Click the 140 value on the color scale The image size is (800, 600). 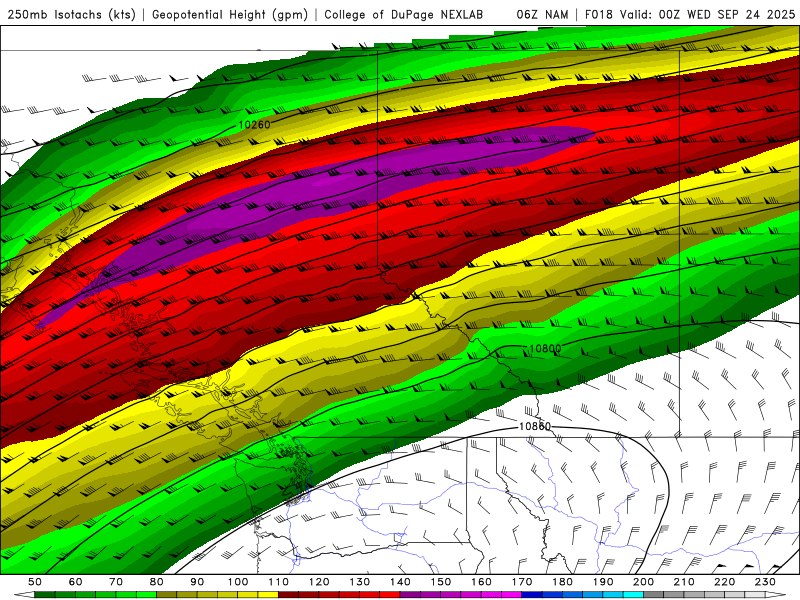(x=400, y=582)
